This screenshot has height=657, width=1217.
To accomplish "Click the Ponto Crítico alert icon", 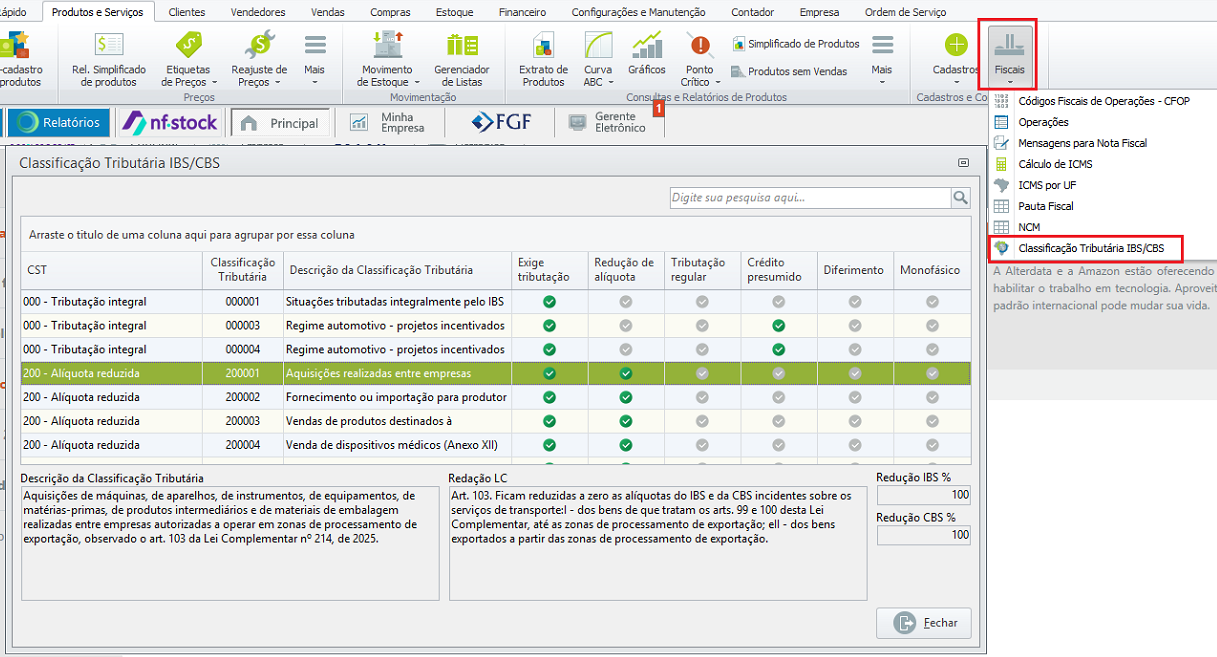I will 700,46.
